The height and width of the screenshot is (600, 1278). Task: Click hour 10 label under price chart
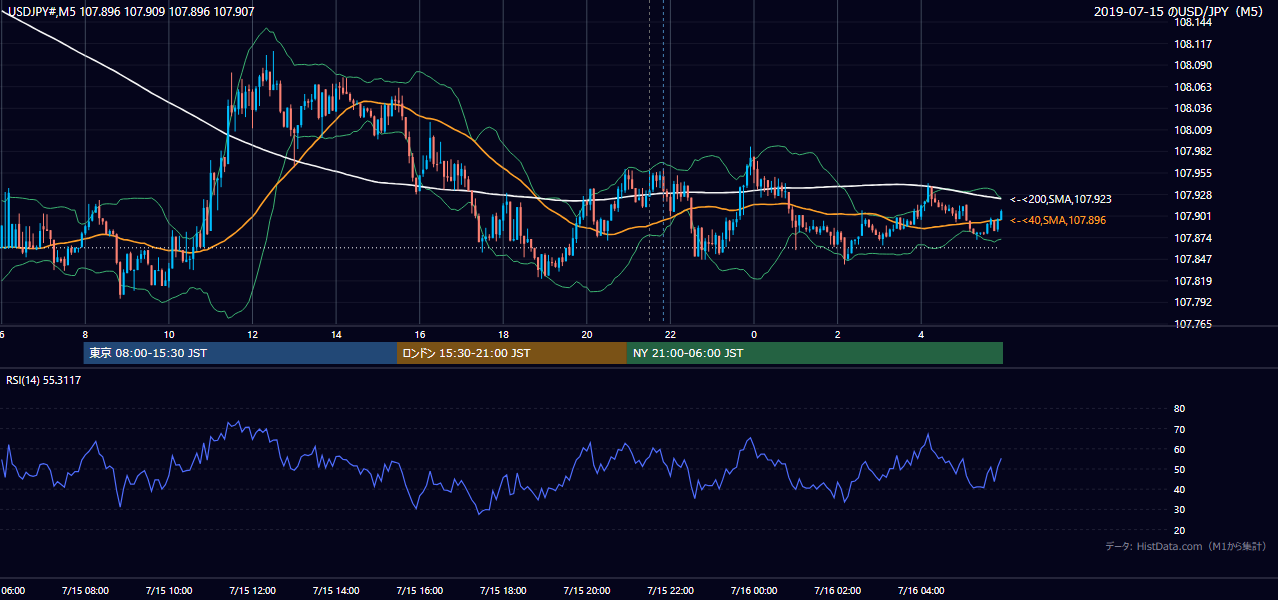click(x=169, y=334)
